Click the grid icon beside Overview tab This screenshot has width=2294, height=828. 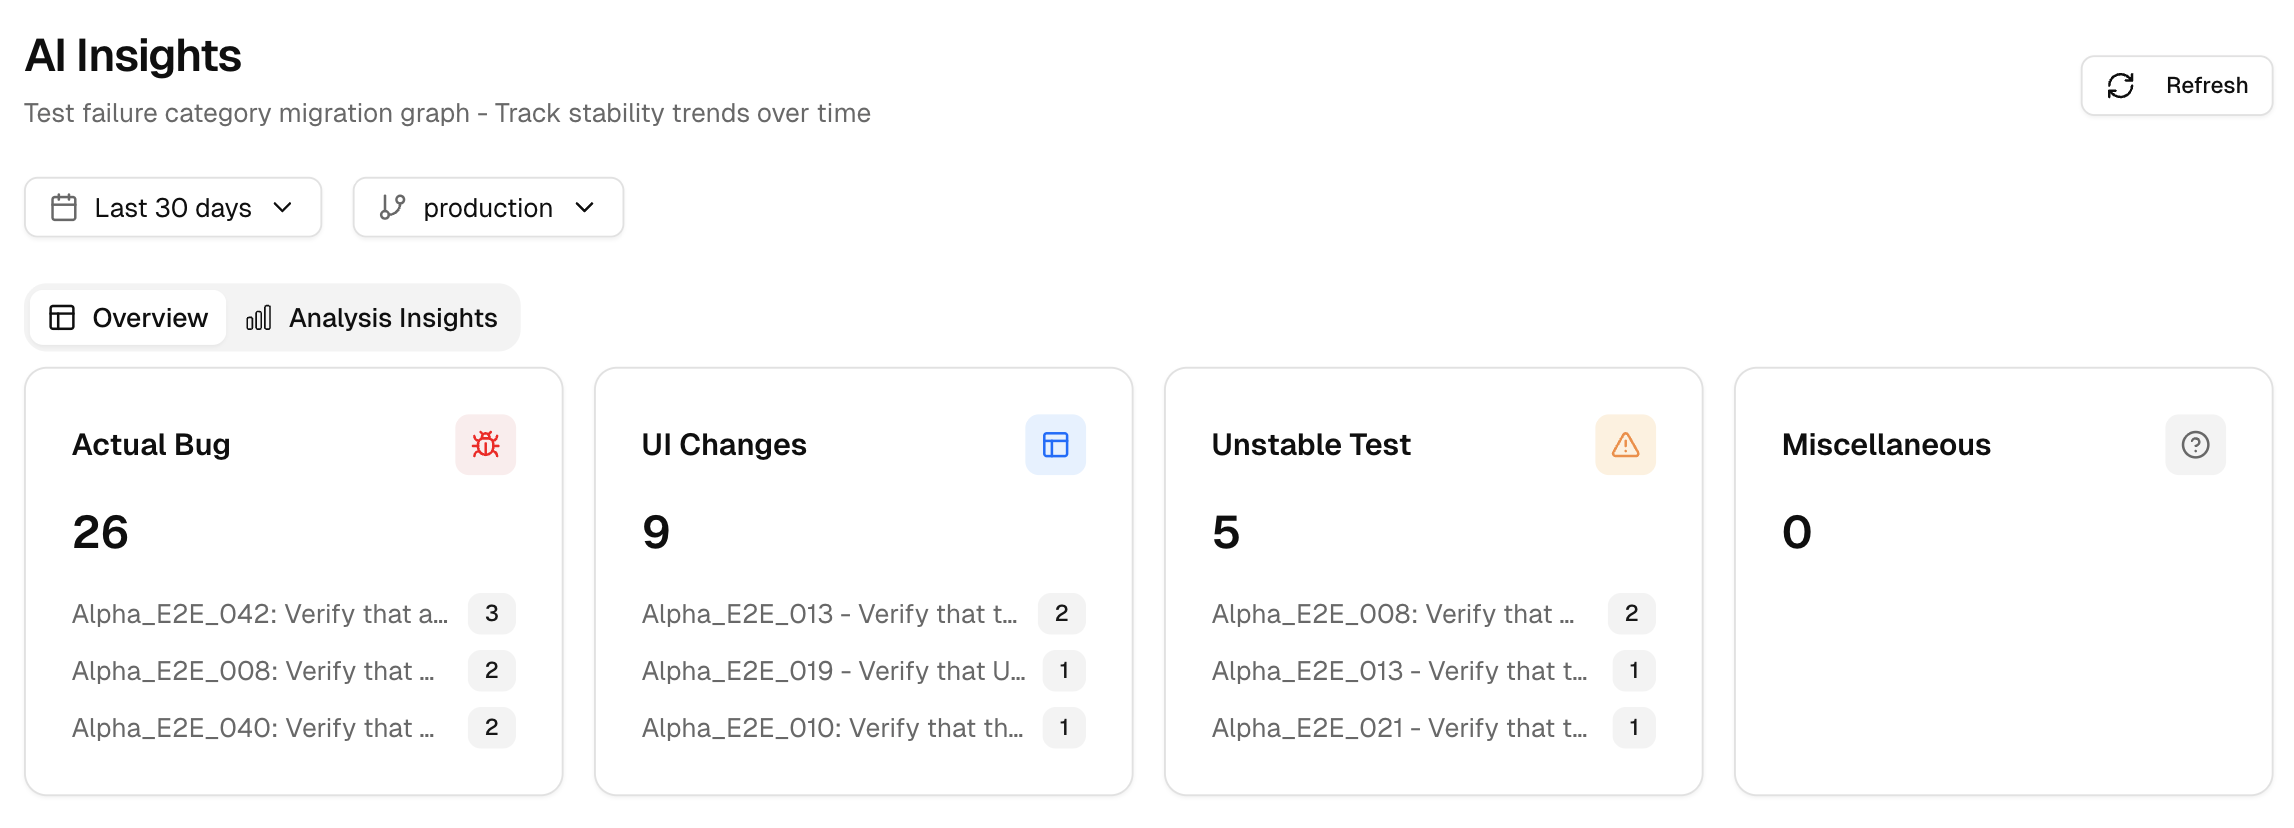pos(62,317)
